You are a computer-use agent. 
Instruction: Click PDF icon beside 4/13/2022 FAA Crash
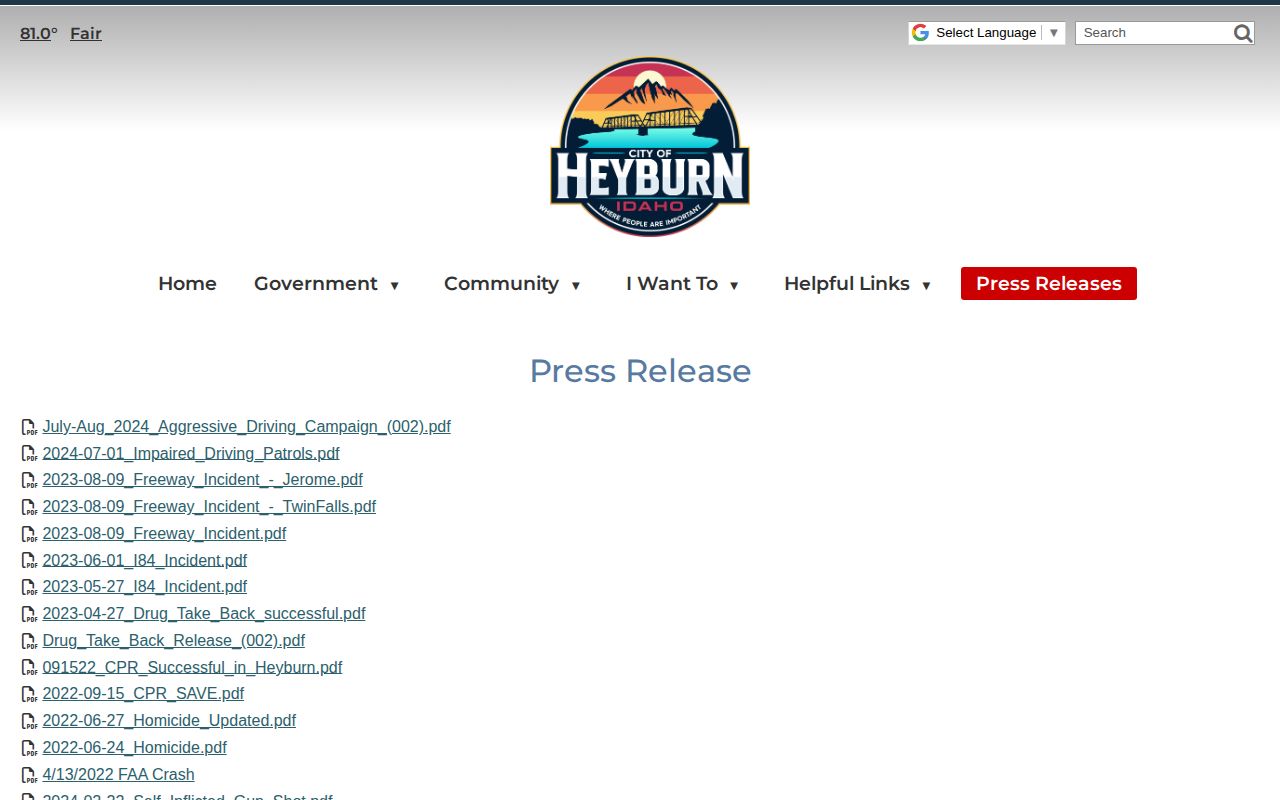pyautogui.click(x=29, y=775)
